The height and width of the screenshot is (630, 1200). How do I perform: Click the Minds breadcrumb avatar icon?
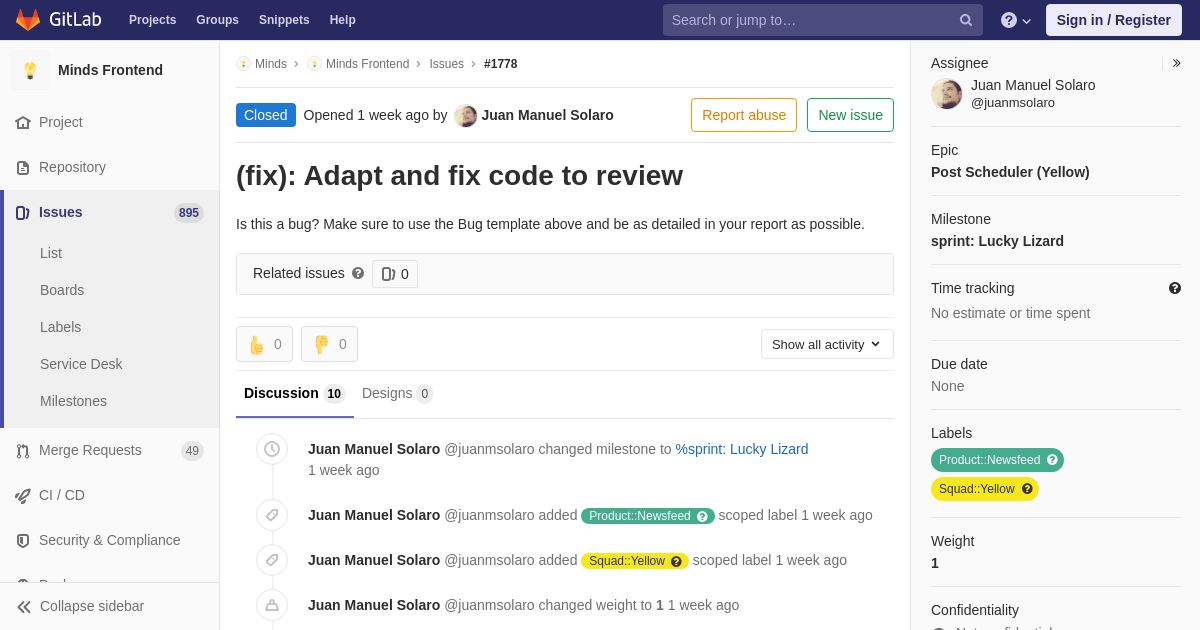point(243,64)
